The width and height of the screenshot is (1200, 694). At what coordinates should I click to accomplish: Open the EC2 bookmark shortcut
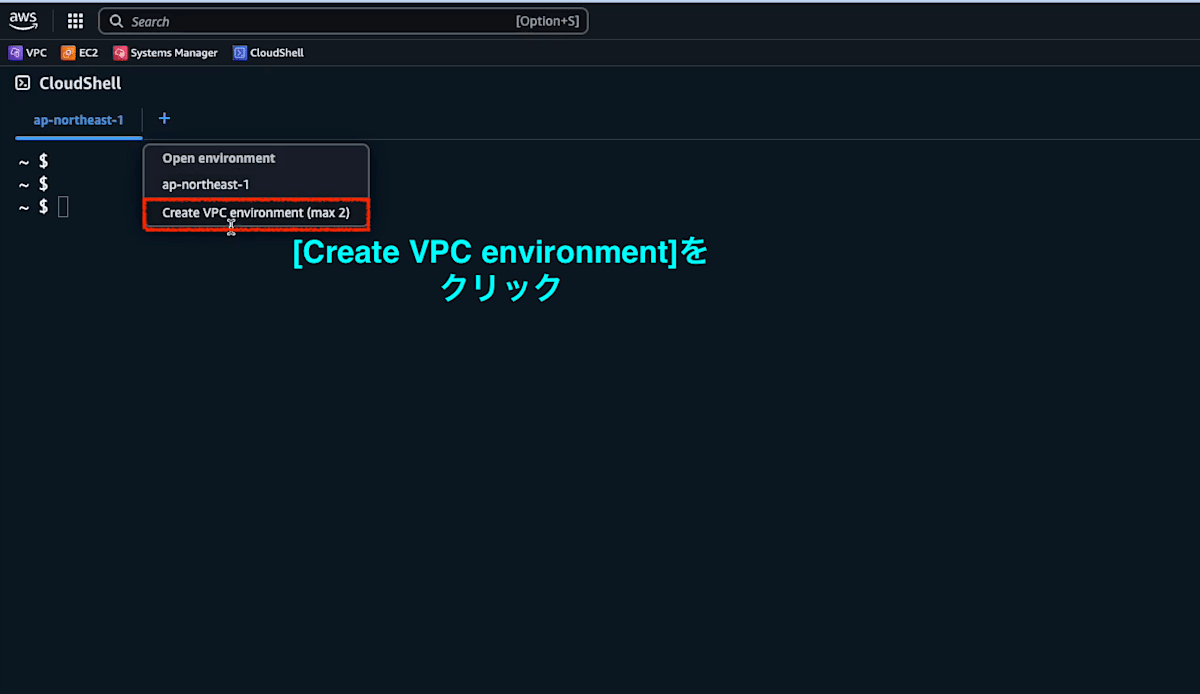(x=80, y=53)
